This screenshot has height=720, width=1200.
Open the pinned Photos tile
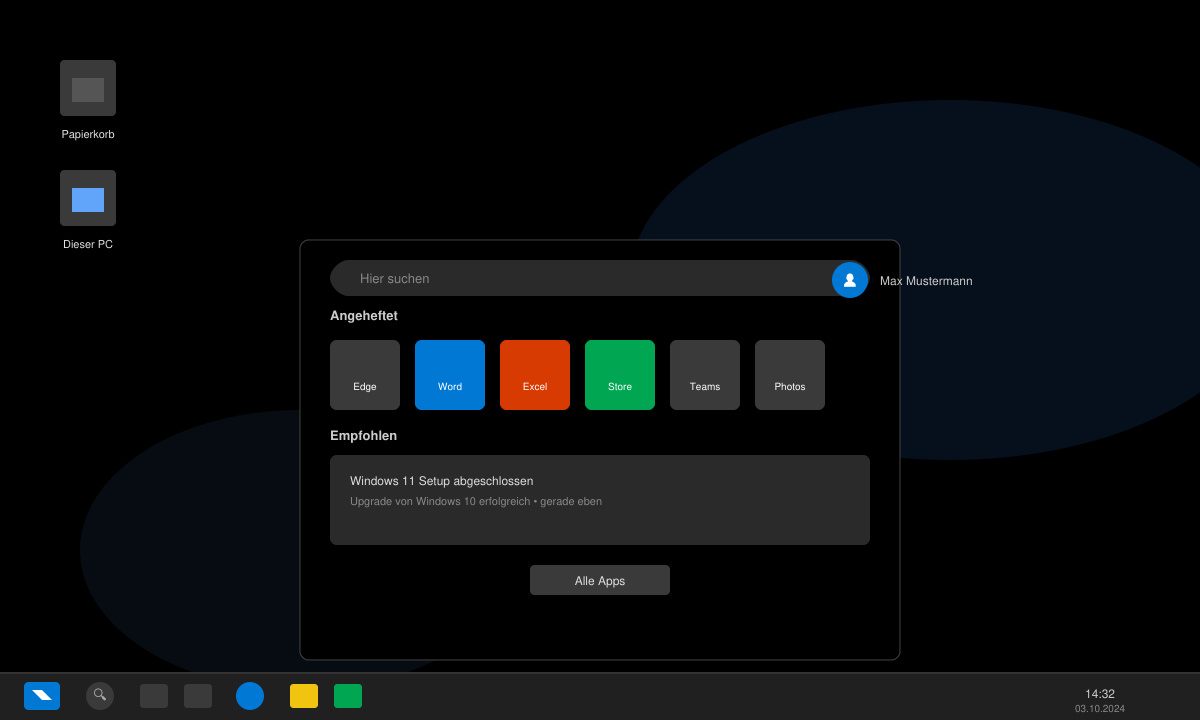(790, 375)
